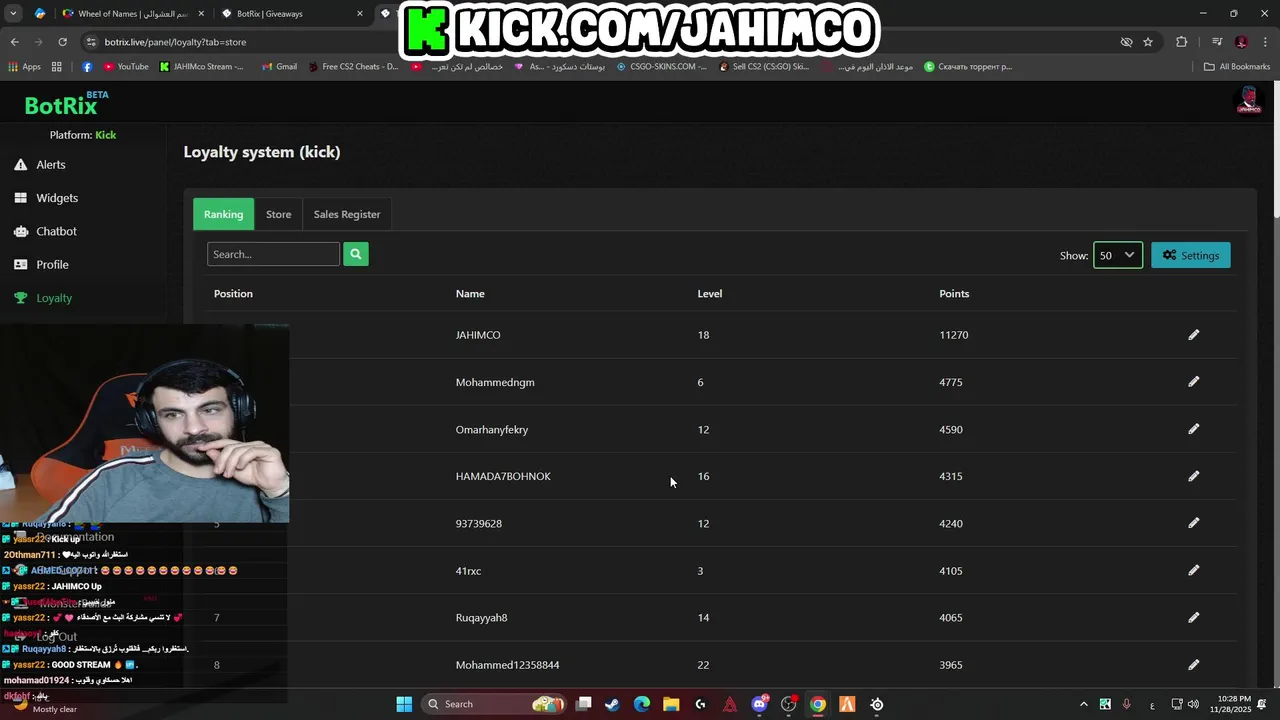Click the edit pencil for Mohammed12358844
This screenshot has width=1280, height=720.
tap(1193, 664)
